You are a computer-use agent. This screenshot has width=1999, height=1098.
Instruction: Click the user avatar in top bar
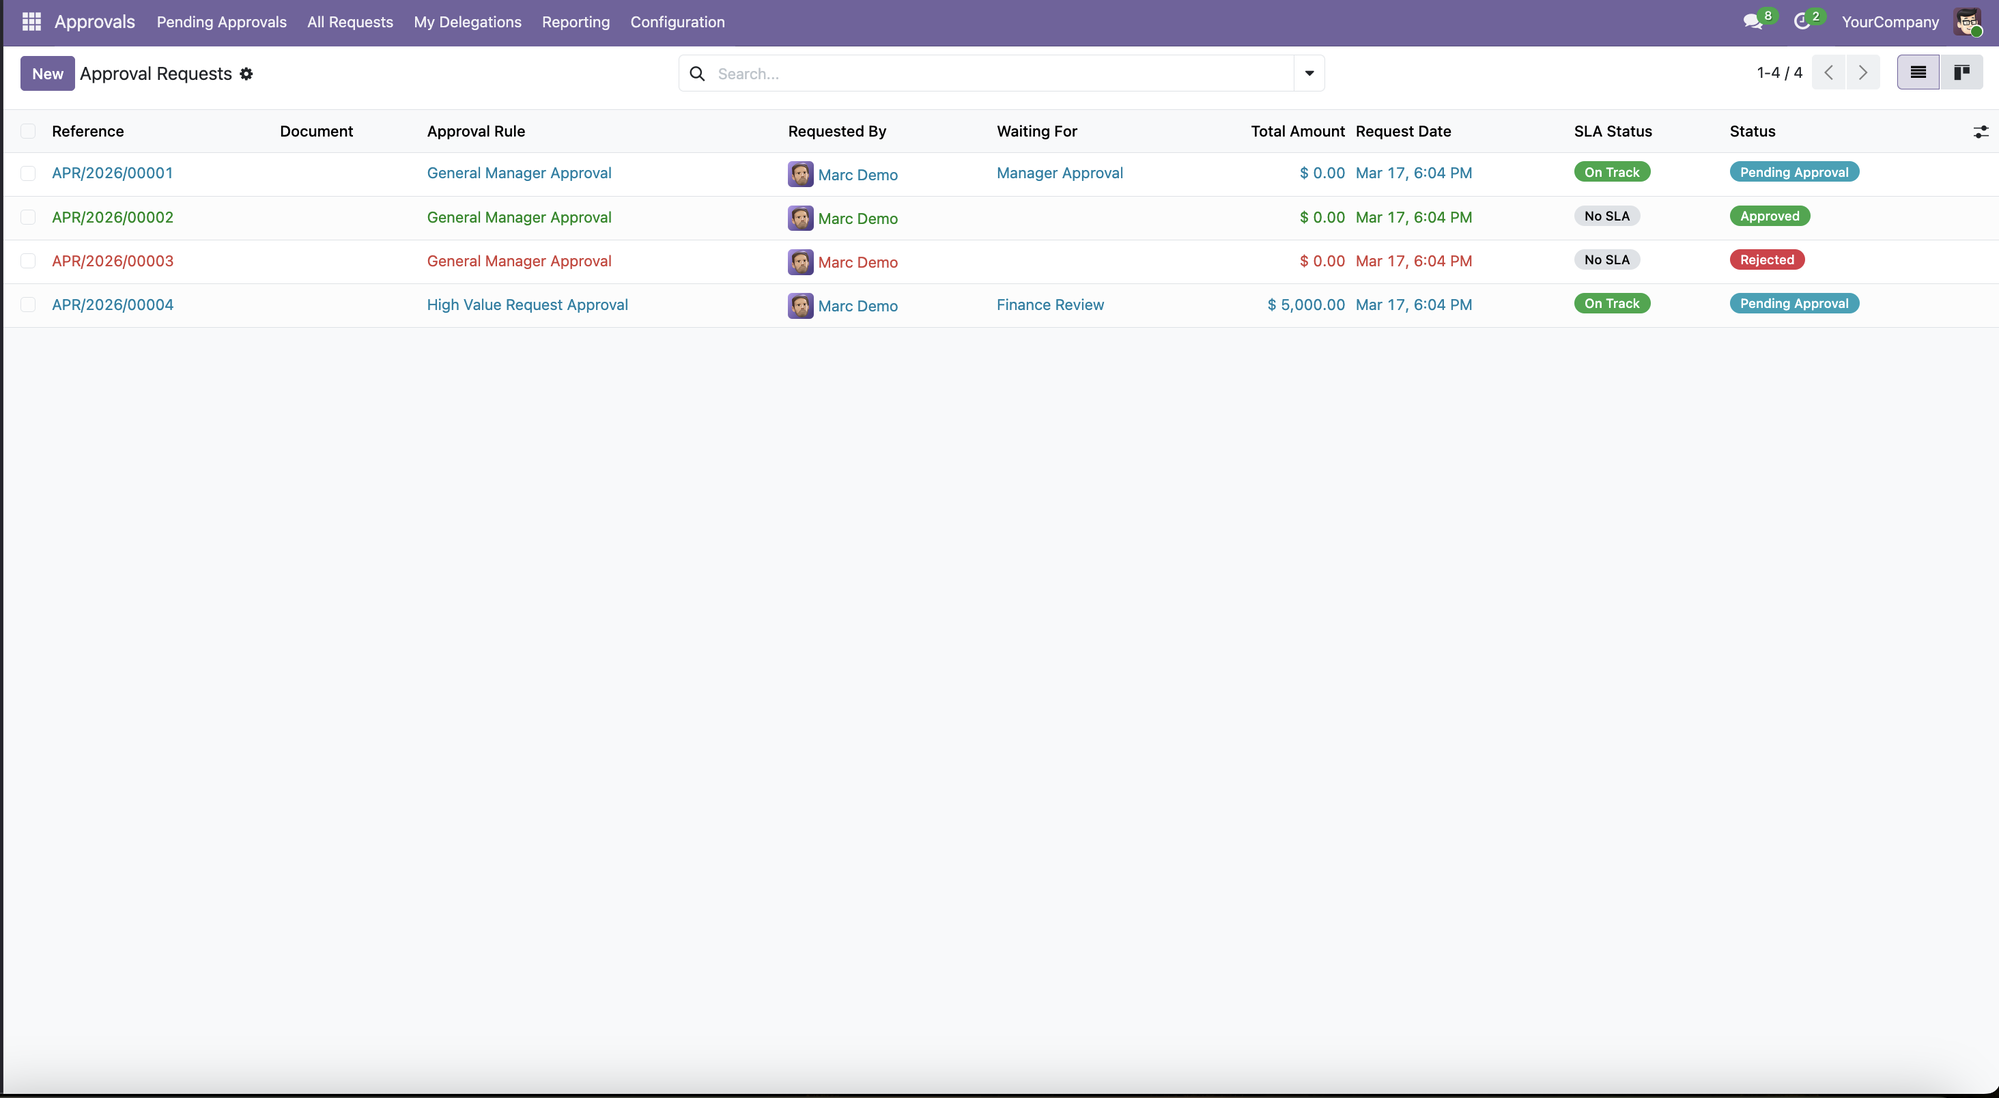(1967, 21)
